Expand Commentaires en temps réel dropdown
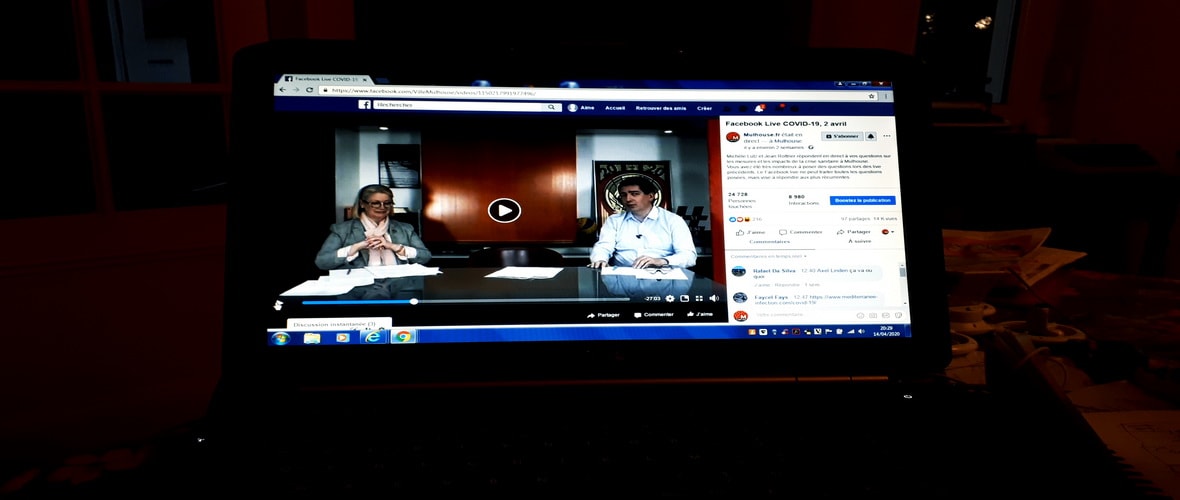The width and height of the screenshot is (1180, 500). (768, 256)
